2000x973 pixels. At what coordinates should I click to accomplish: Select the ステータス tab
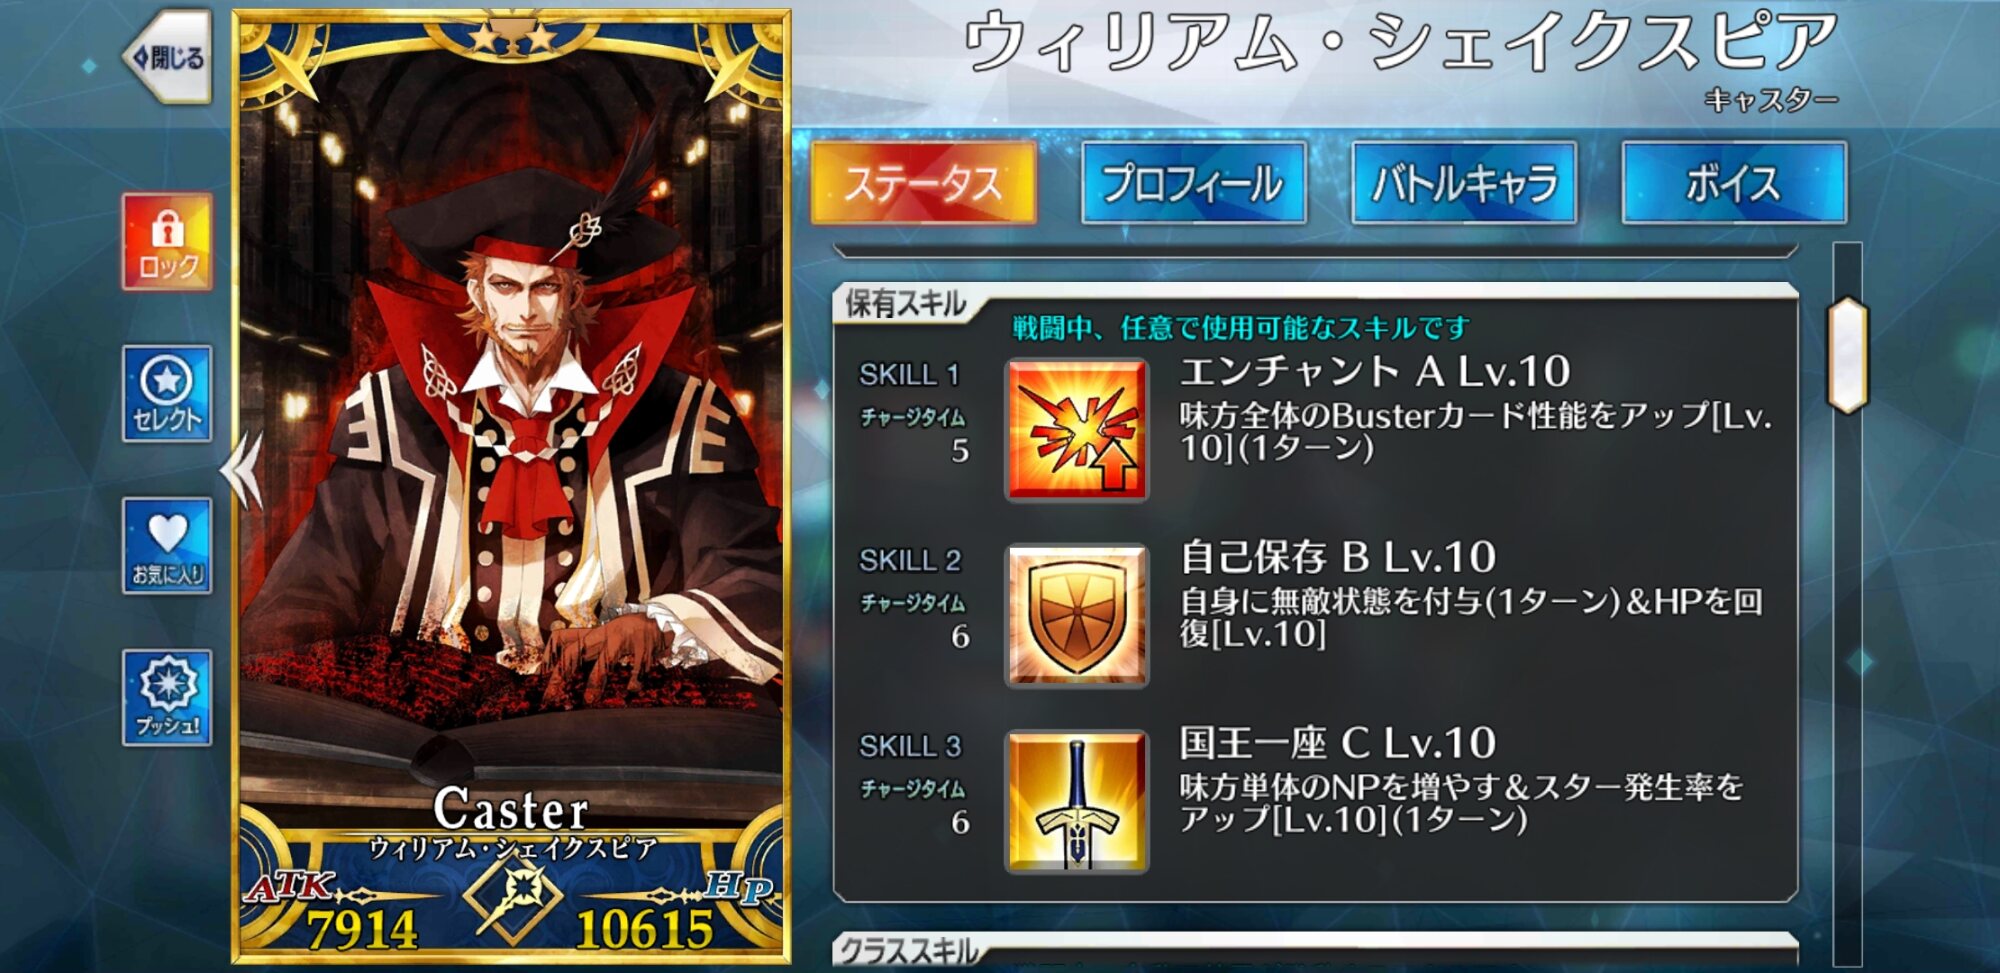[923, 183]
